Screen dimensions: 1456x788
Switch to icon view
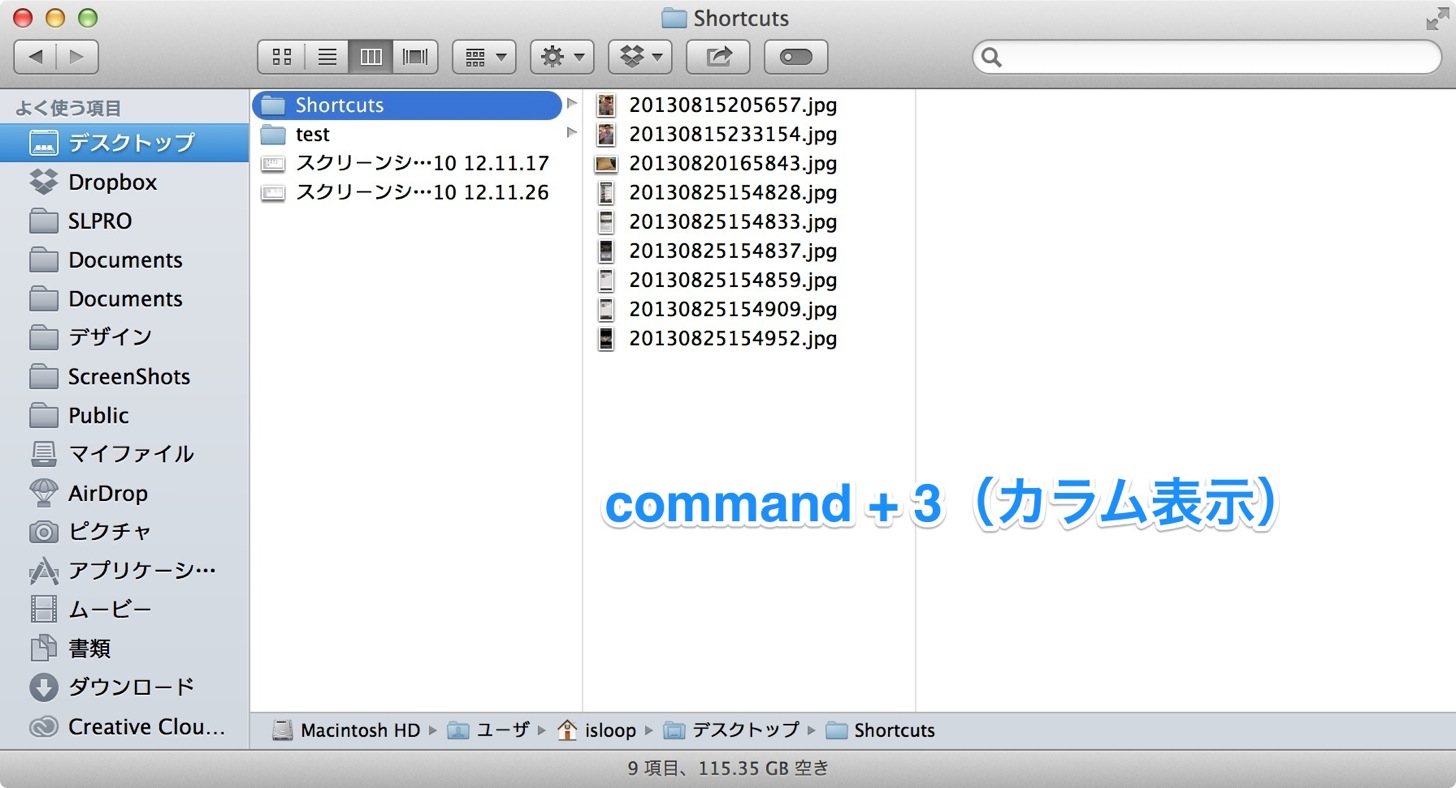point(281,57)
